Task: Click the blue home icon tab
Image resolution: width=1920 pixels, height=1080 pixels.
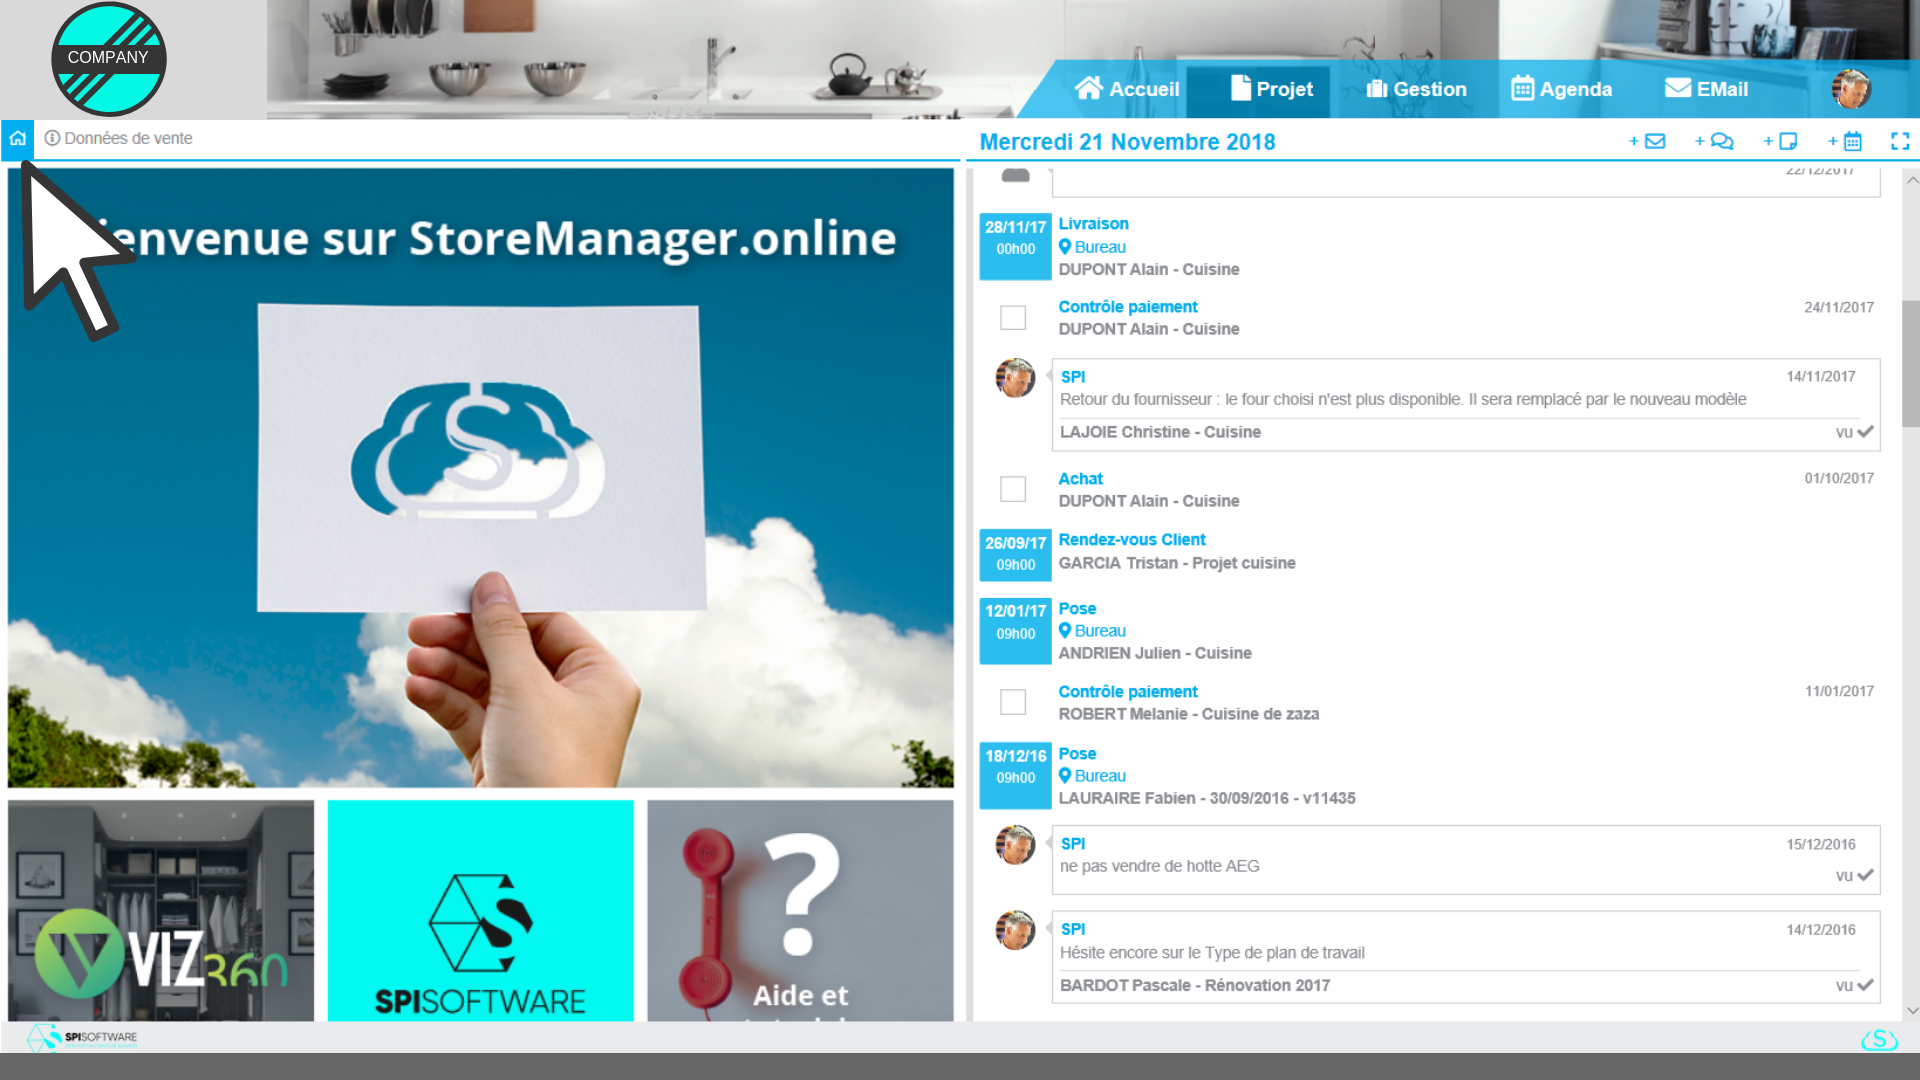Action: point(18,139)
